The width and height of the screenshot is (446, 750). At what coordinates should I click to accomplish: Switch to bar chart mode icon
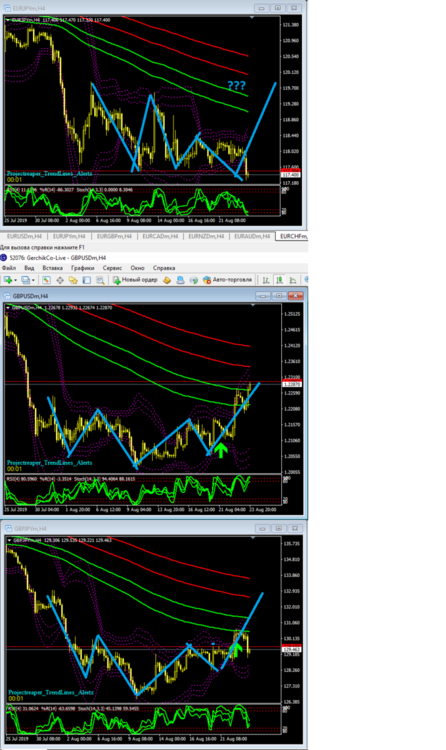[x=266, y=280]
